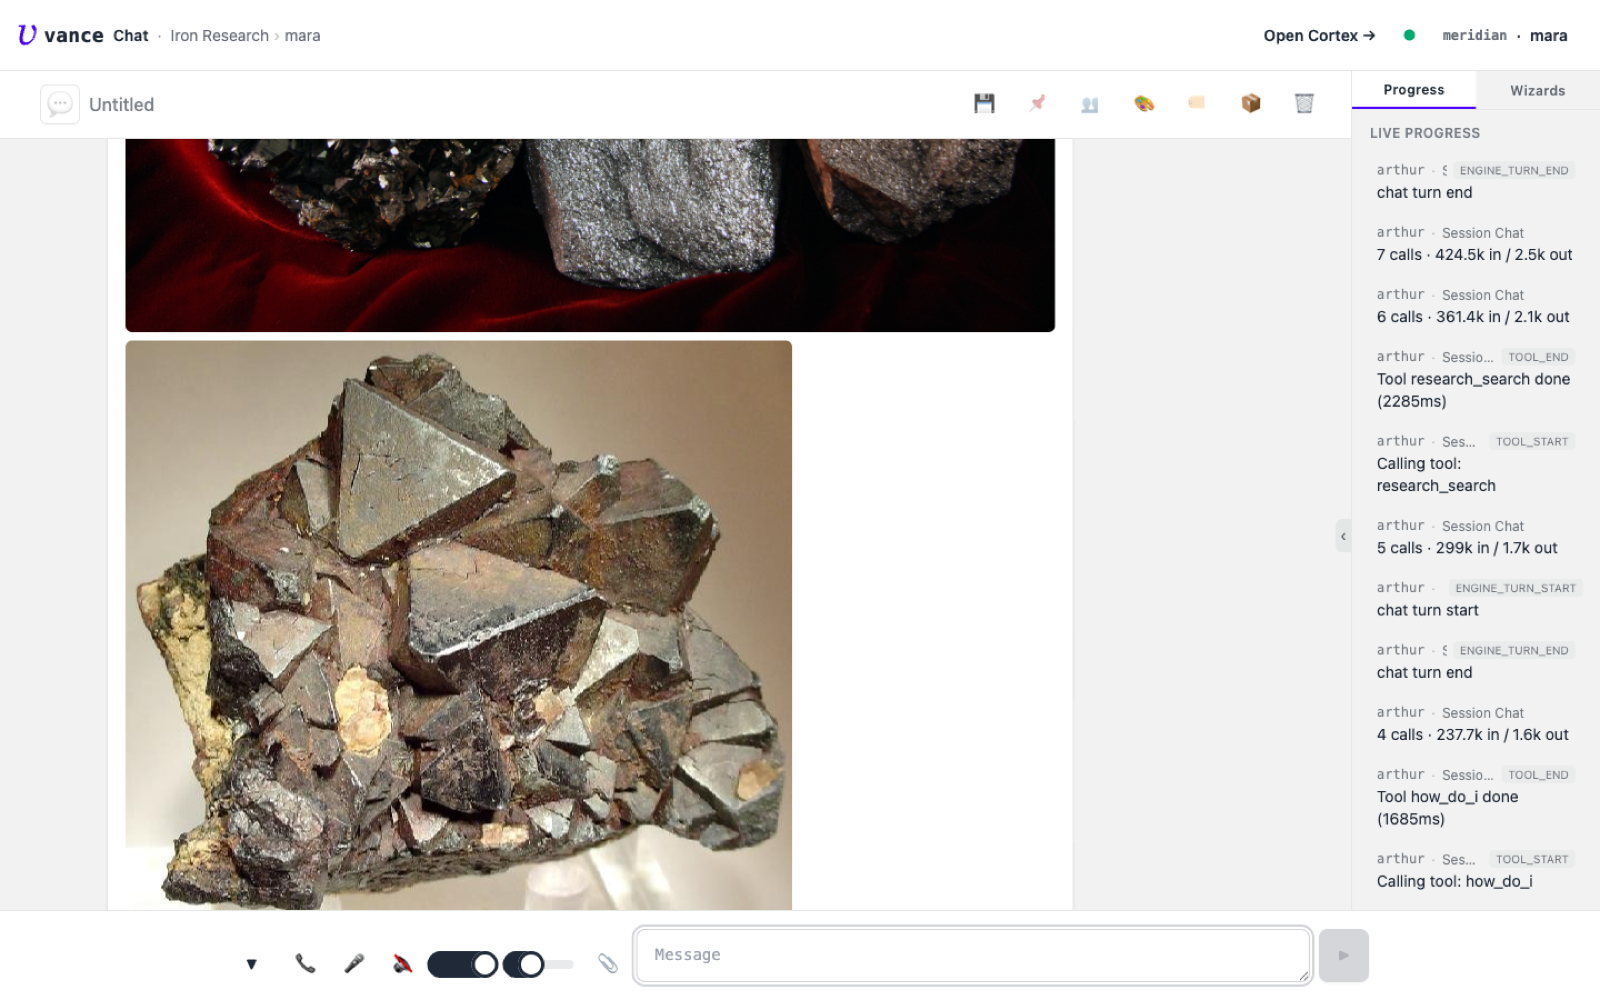
Task: Select 'Calling tool: research_search' entry
Action: coord(1475,463)
